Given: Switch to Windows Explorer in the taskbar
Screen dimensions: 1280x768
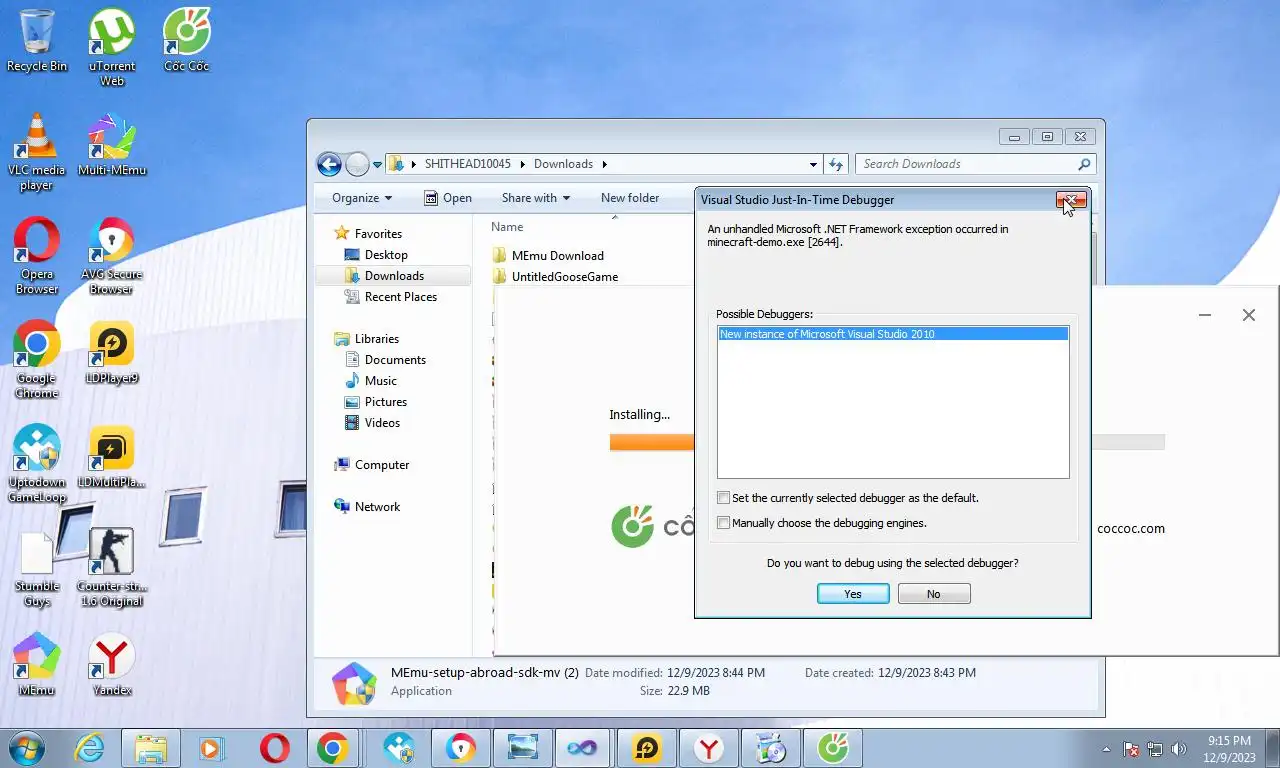Looking at the screenshot, I should click(x=151, y=748).
